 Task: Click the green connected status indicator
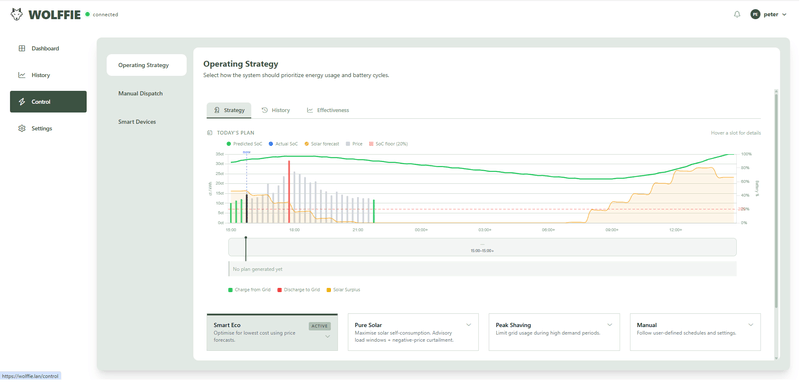88,14
